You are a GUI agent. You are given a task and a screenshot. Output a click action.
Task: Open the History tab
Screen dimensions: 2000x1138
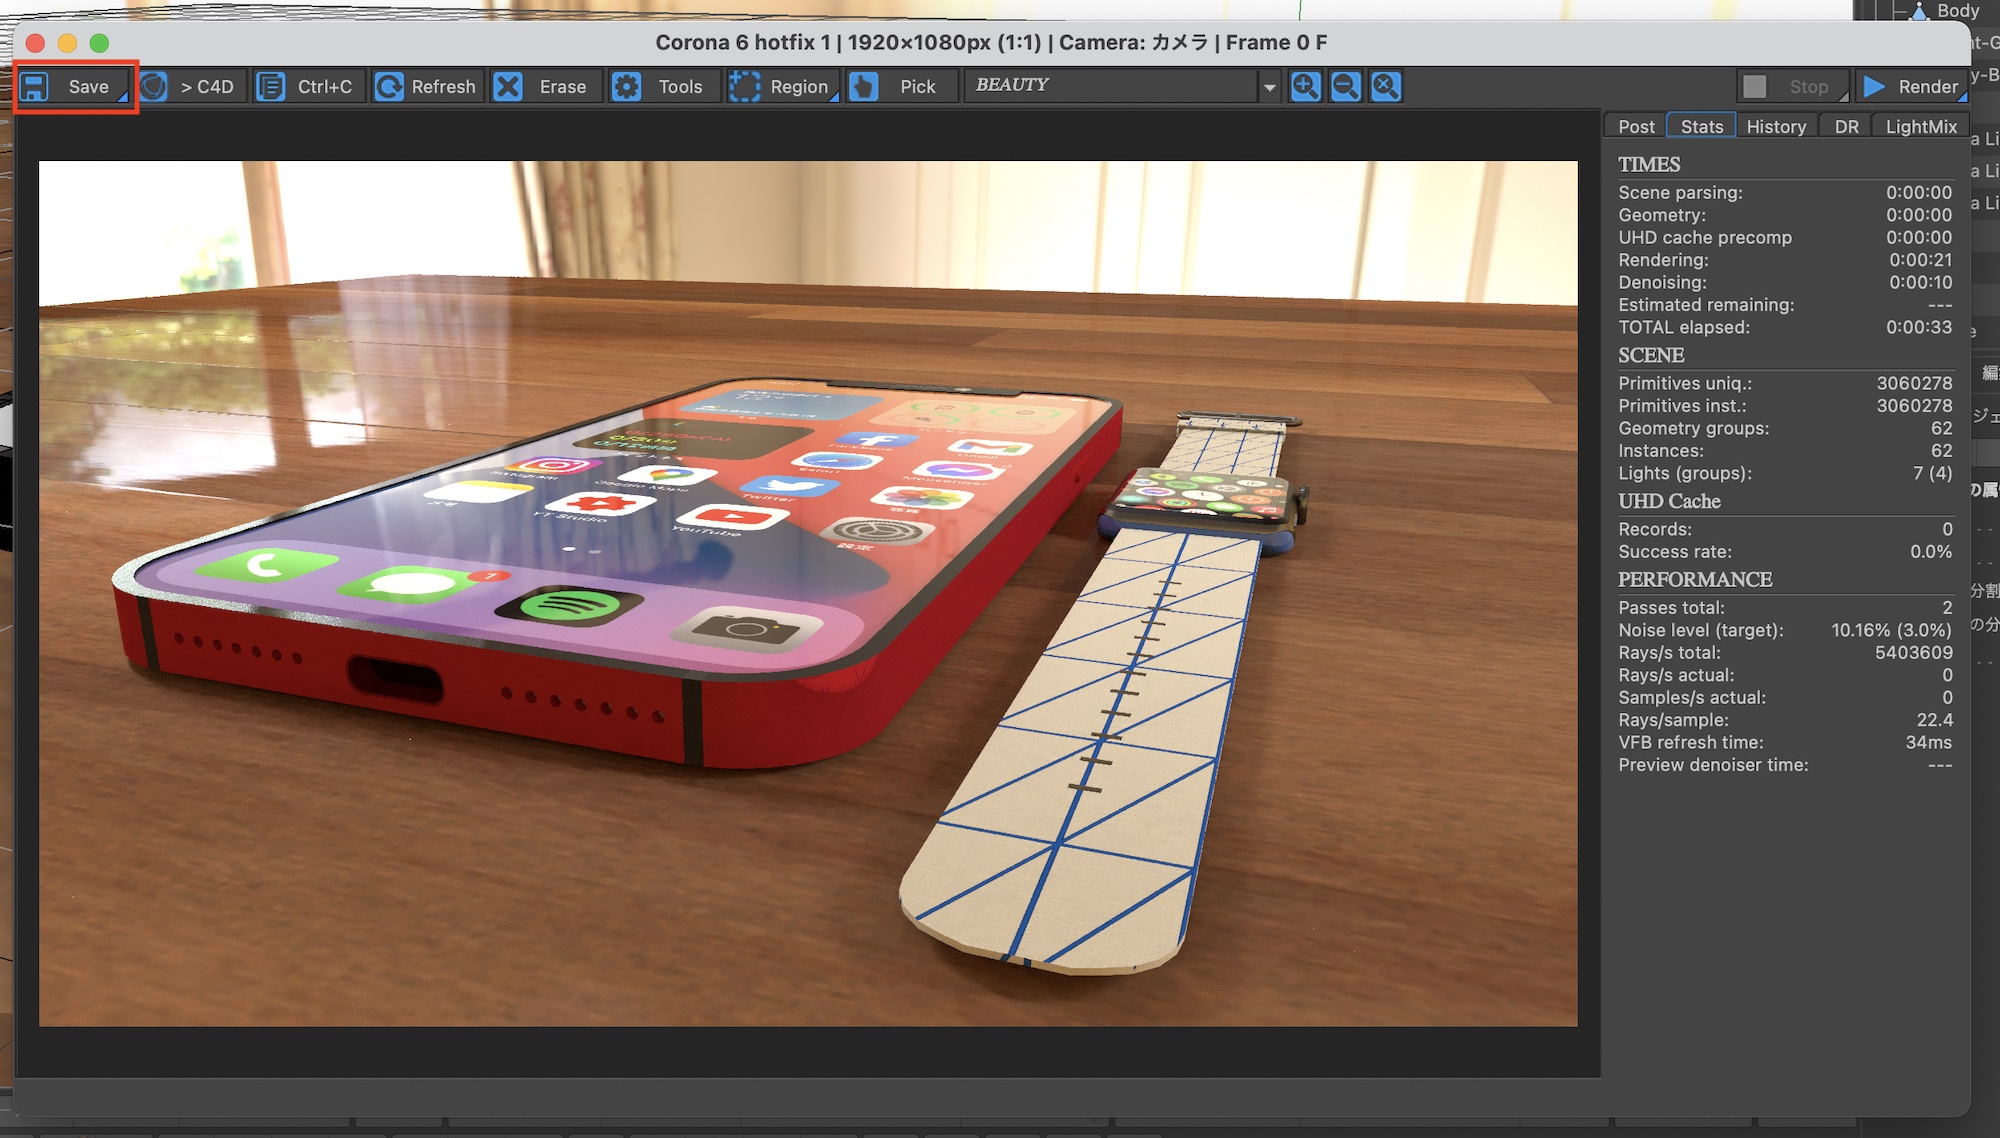[1775, 127]
